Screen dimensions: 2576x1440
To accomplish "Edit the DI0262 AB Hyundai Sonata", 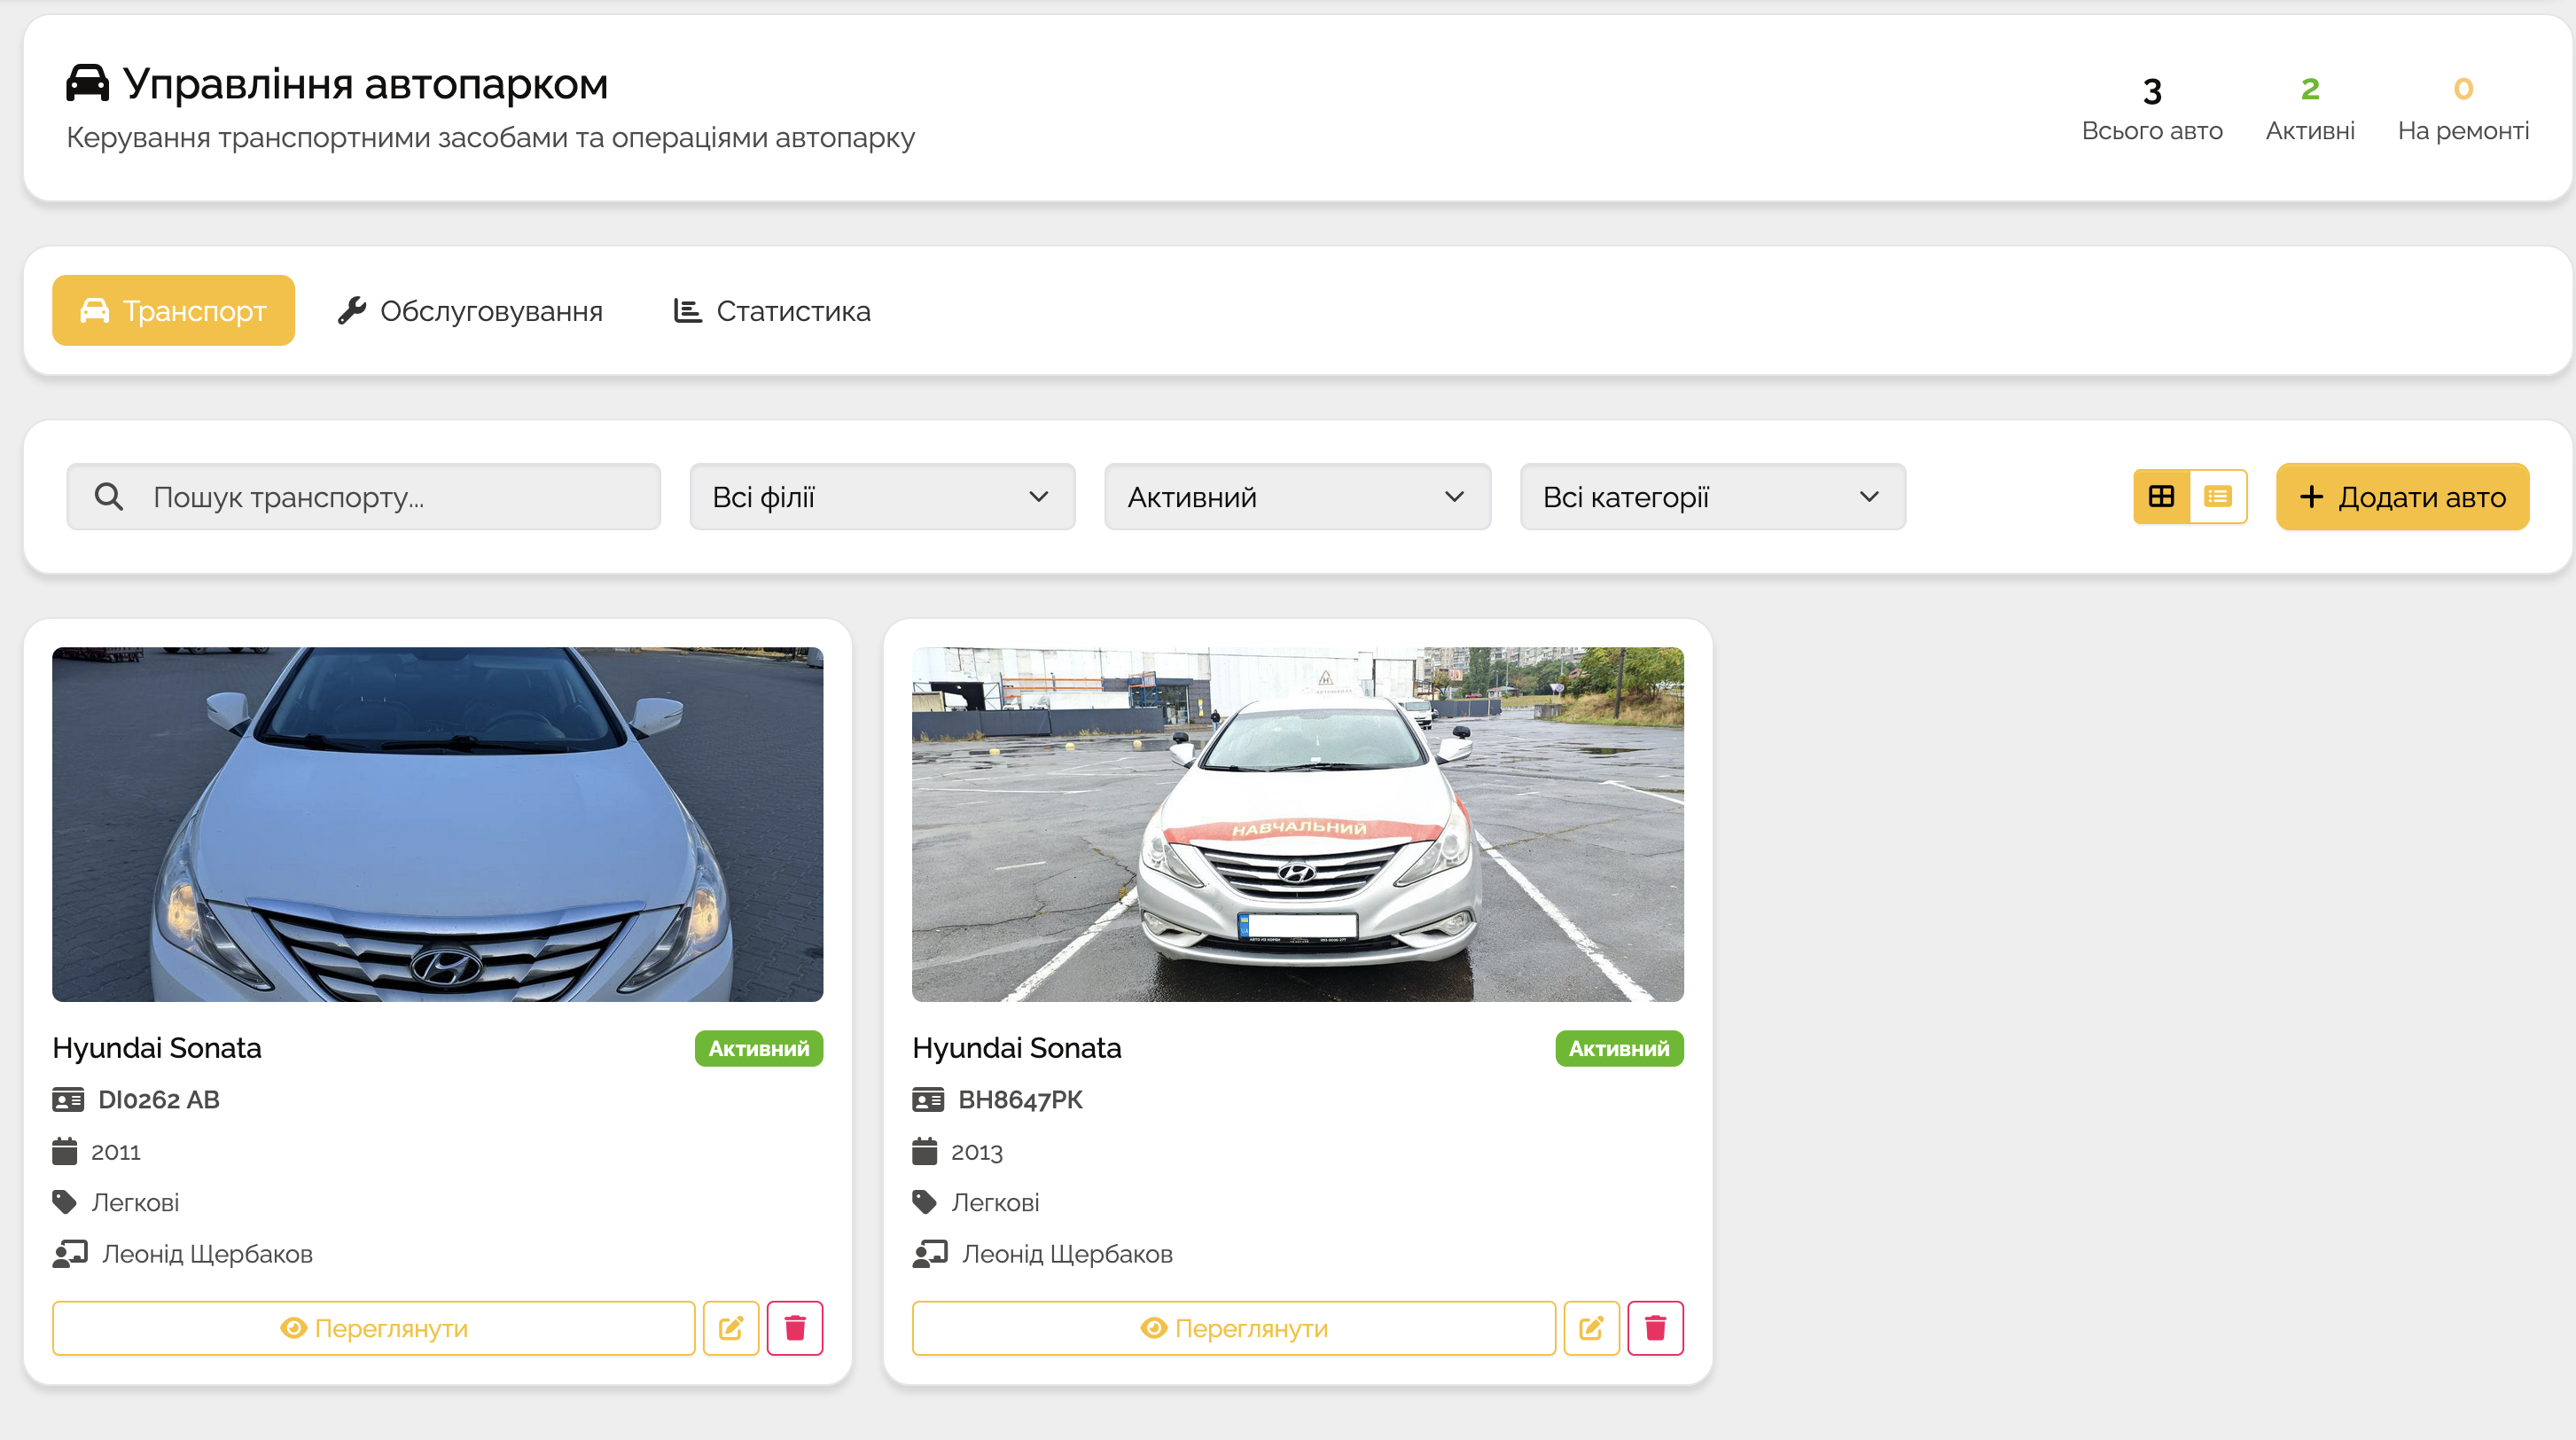I will (x=731, y=1328).
